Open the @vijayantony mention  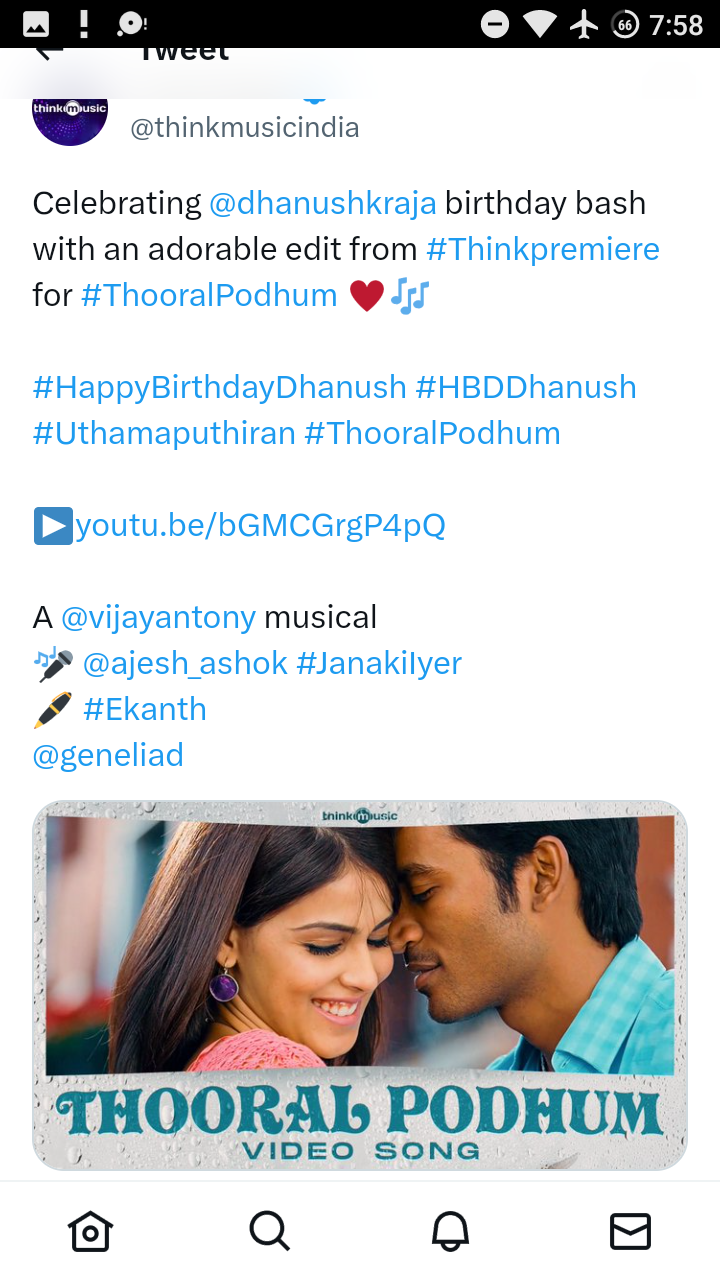pyautogui.click(x=159, y=617)
